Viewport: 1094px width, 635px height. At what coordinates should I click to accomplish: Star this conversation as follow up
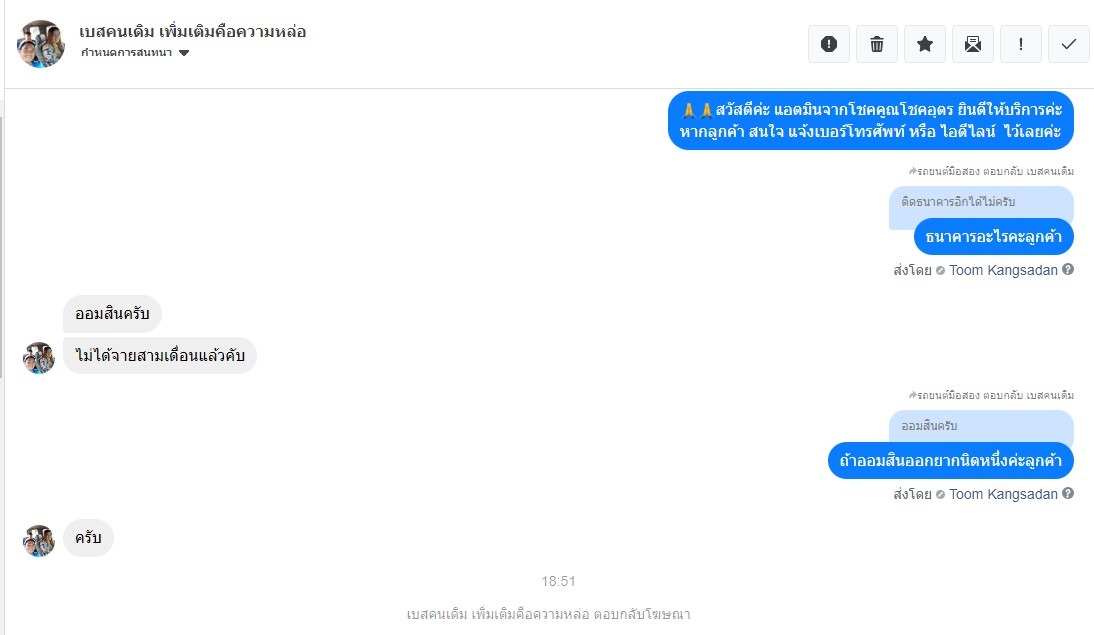(925, 44)
